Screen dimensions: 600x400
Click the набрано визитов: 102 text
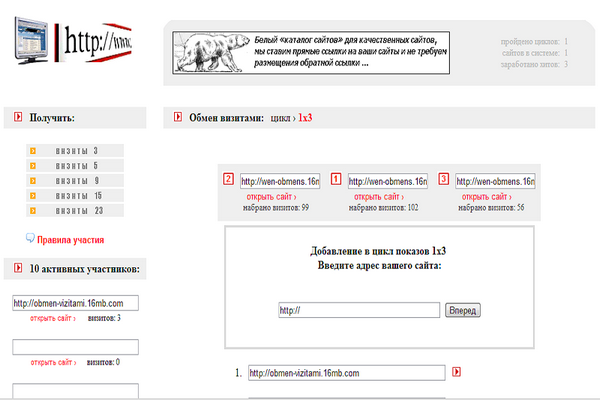coord(383,208)
